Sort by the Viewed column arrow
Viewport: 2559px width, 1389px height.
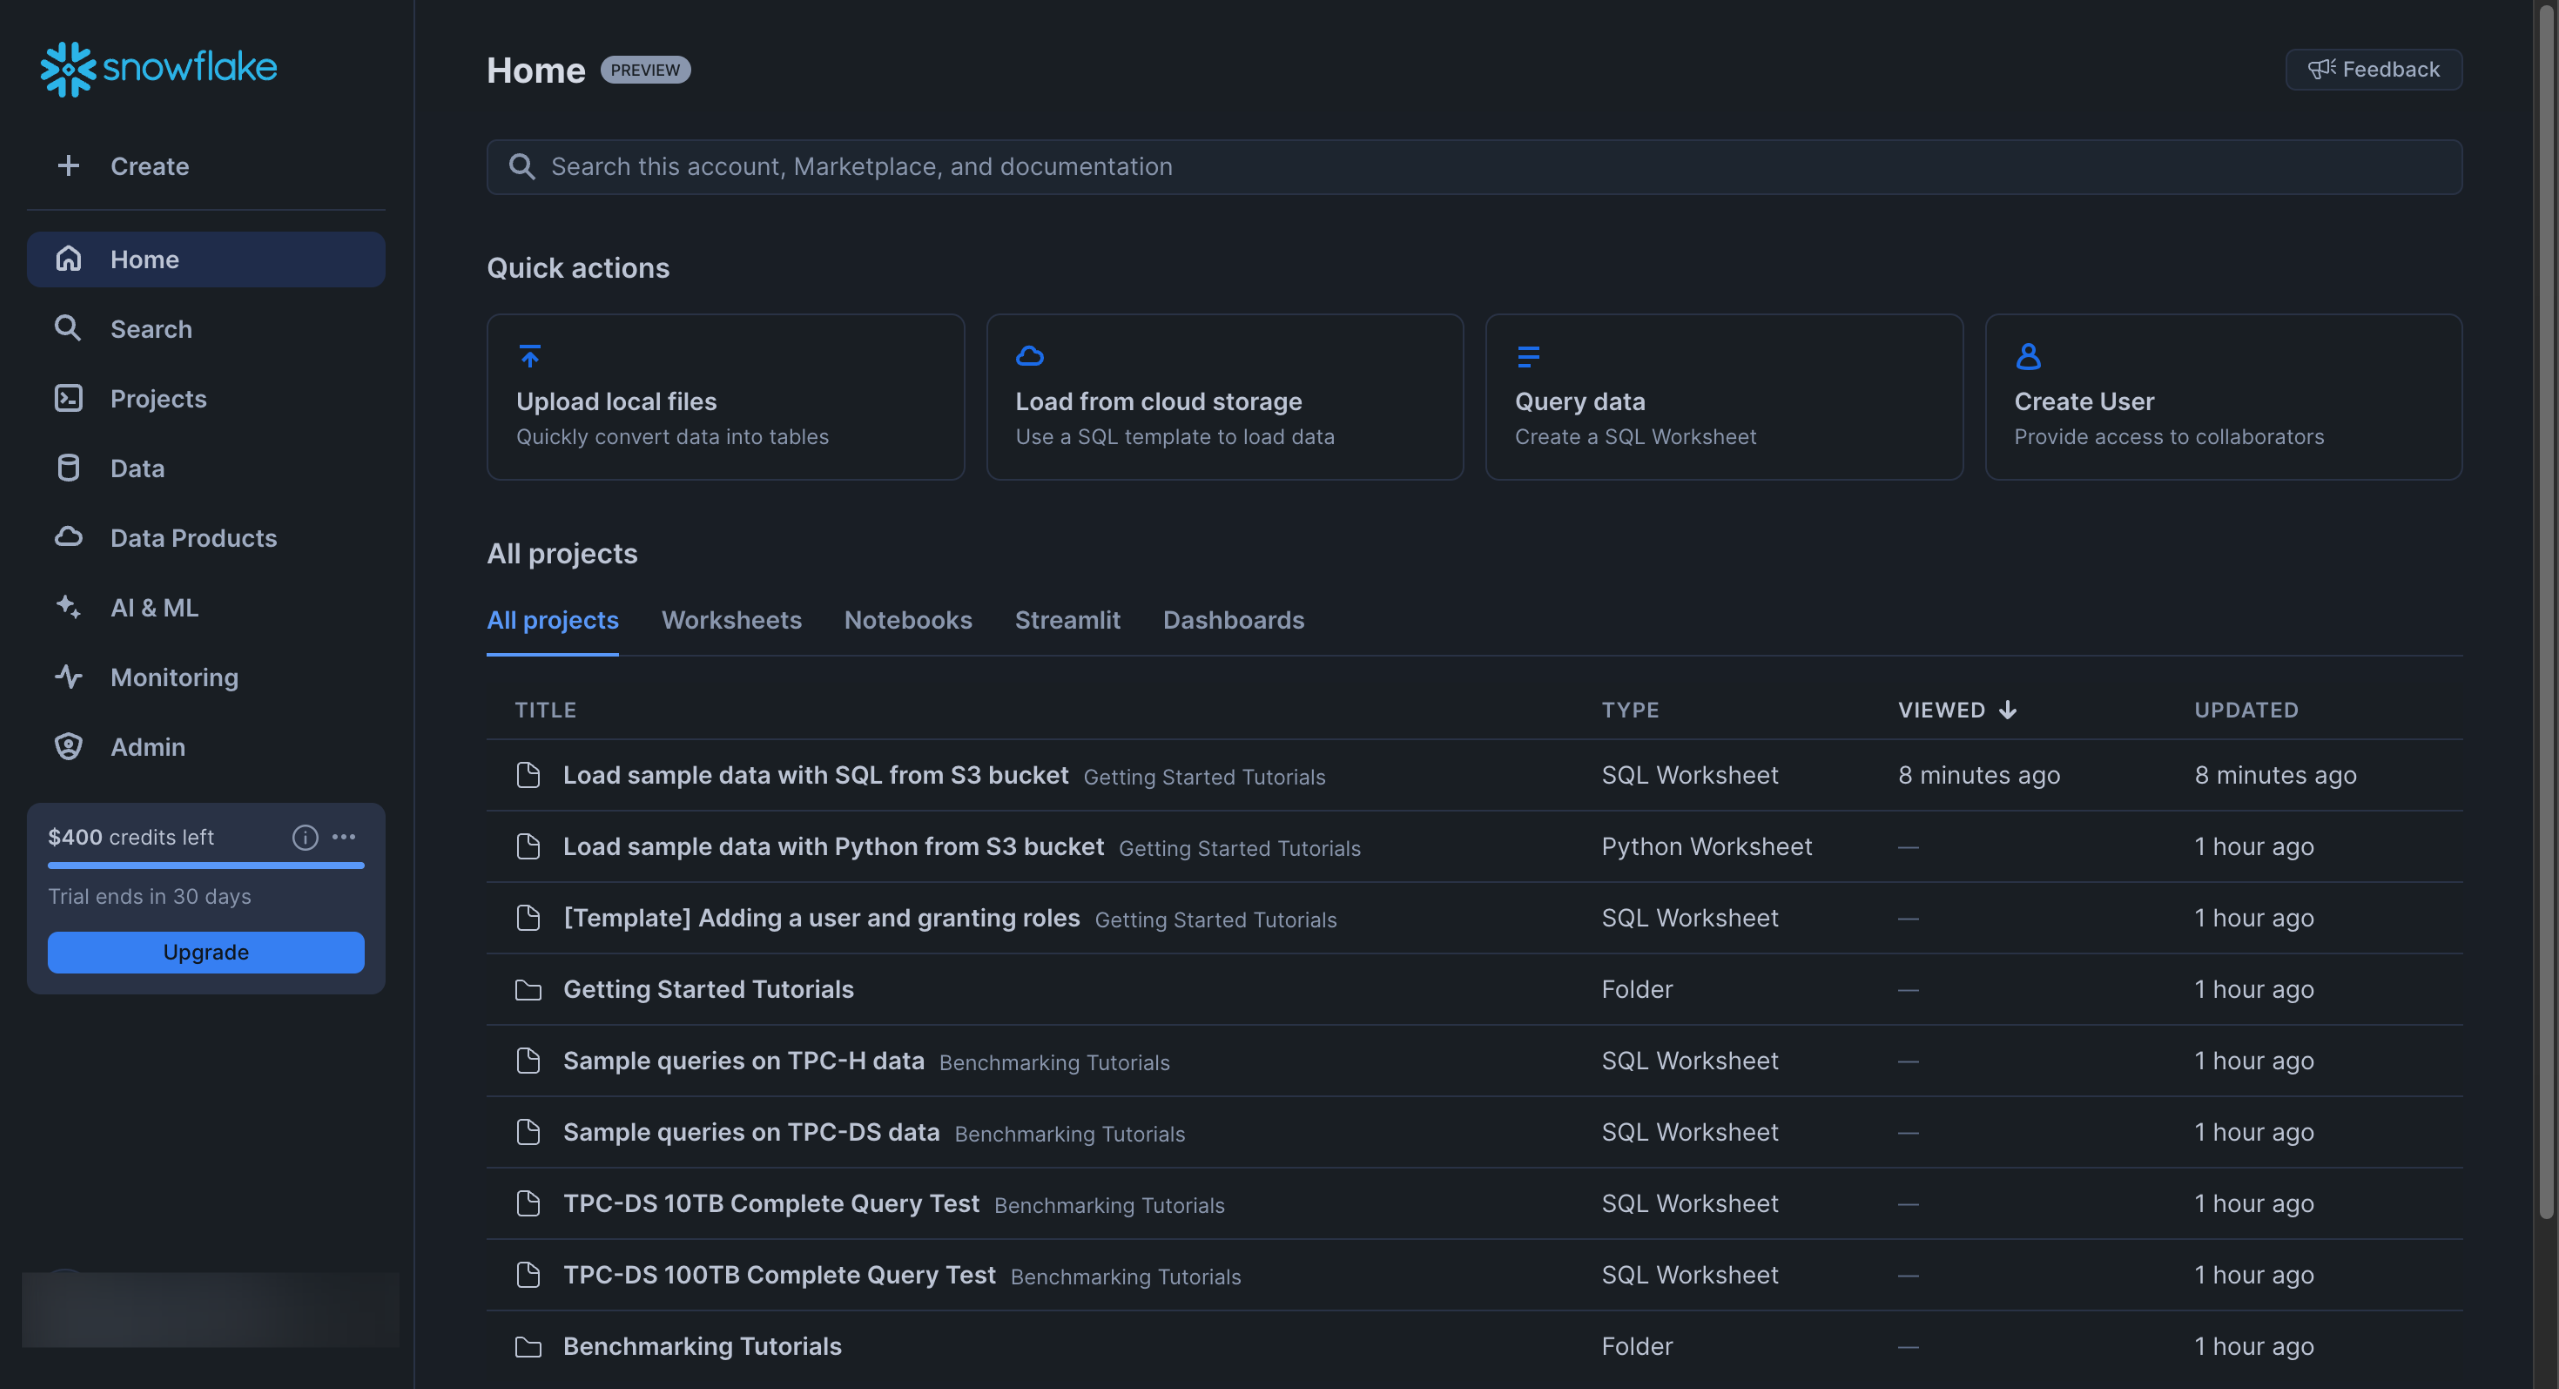[2007, 710]
